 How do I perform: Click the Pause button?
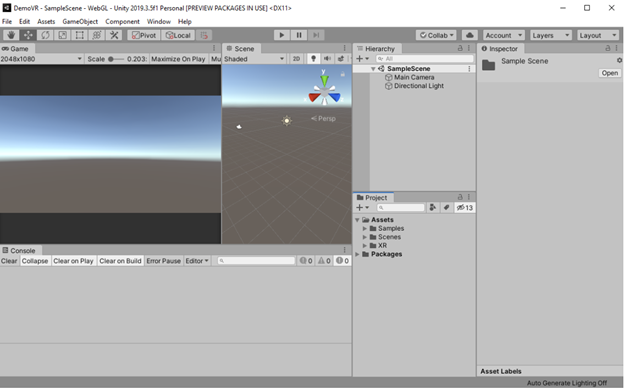coord(299,35)
